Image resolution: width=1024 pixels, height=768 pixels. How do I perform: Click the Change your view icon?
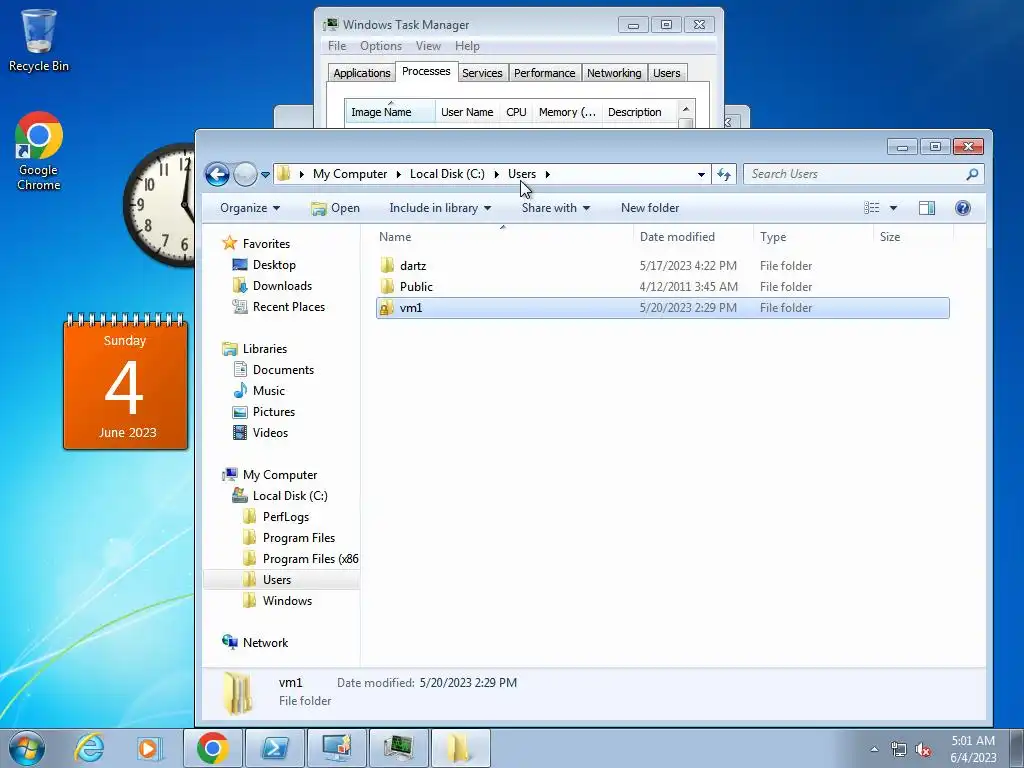(871, 208)
